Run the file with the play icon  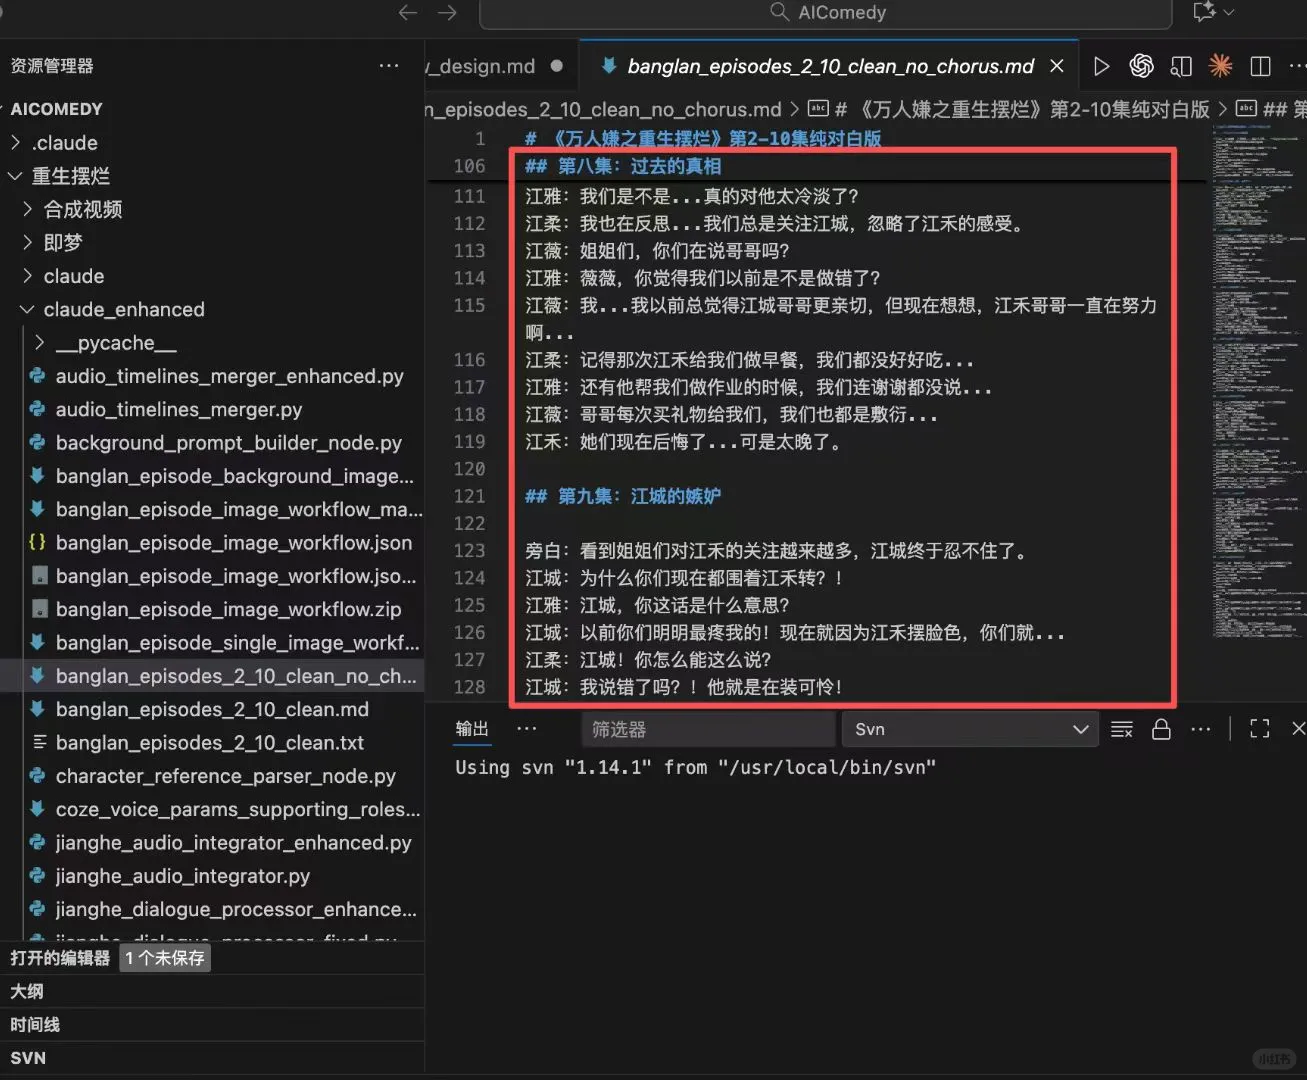(x=1101, y=66)
